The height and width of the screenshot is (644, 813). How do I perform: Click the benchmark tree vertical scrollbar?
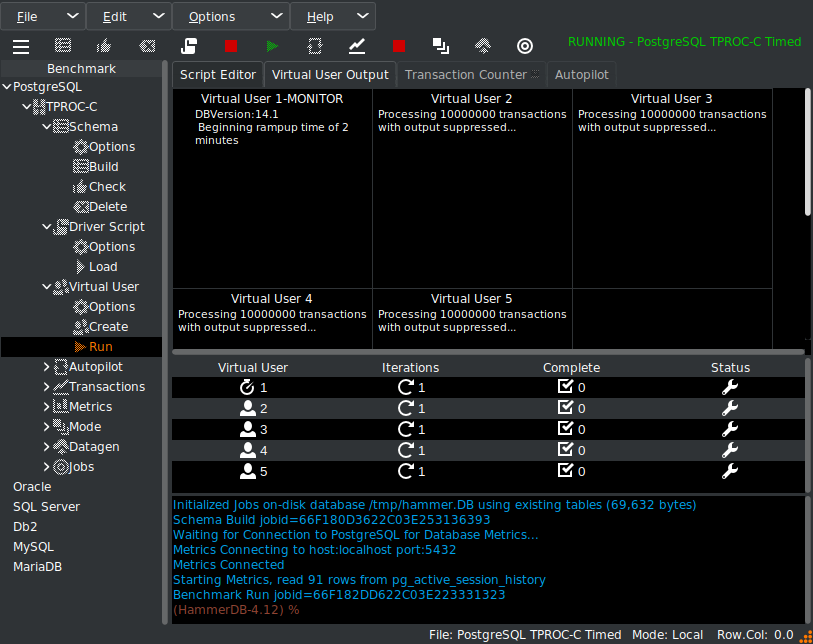click(x=165, y=342)
